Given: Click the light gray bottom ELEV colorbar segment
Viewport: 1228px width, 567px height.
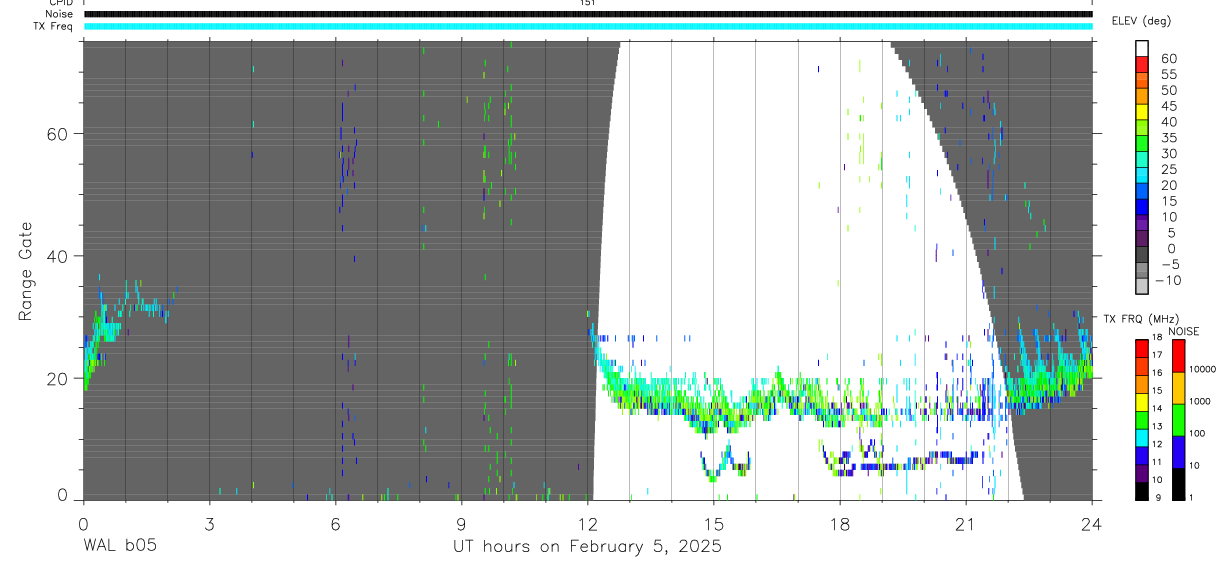Looking at the screenshot, I should (x=1142, y=286).
